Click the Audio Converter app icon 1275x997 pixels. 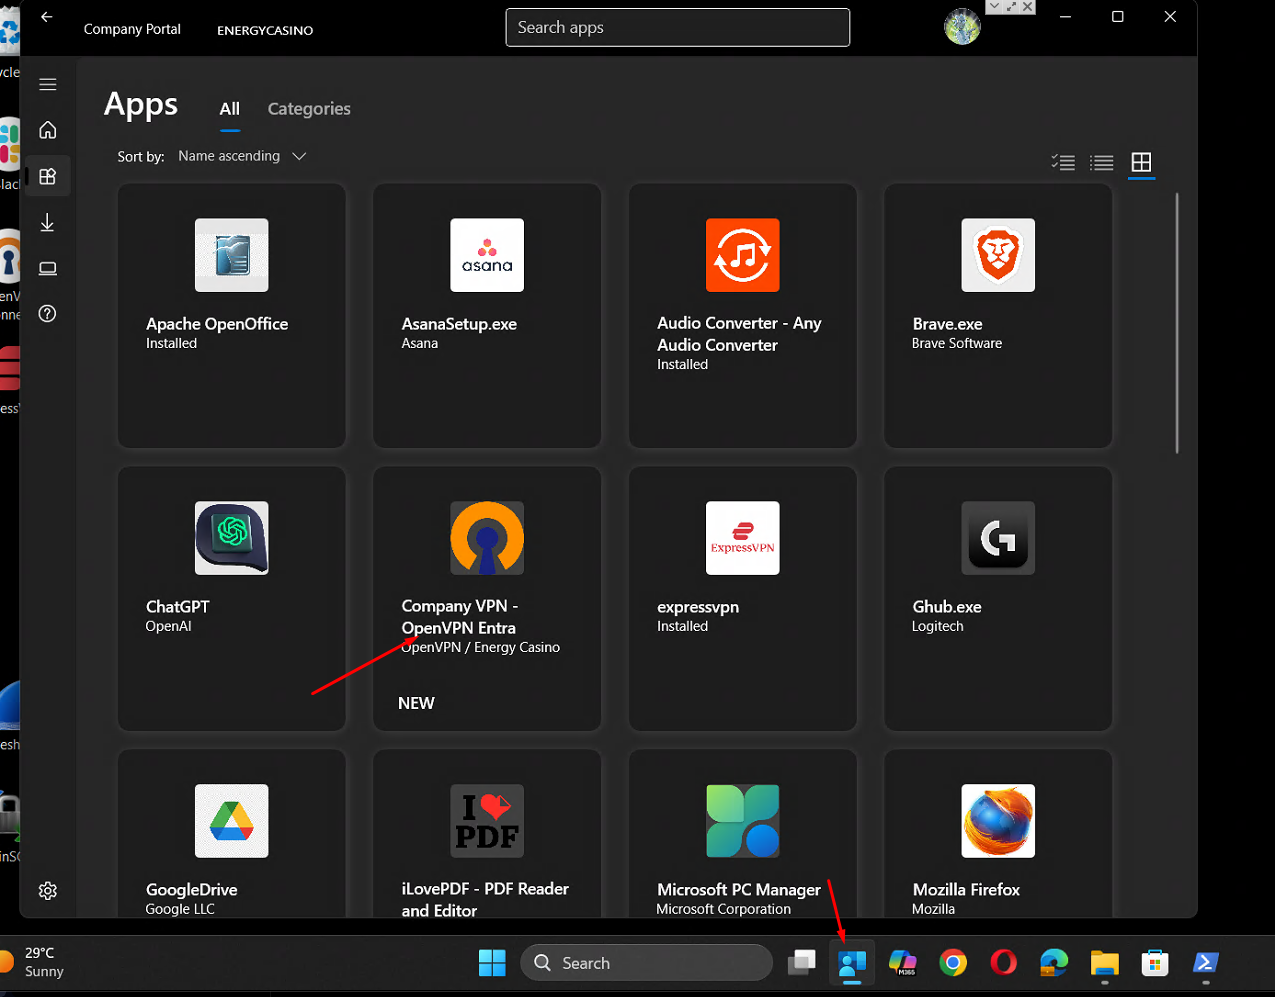[x=742, y=255]
